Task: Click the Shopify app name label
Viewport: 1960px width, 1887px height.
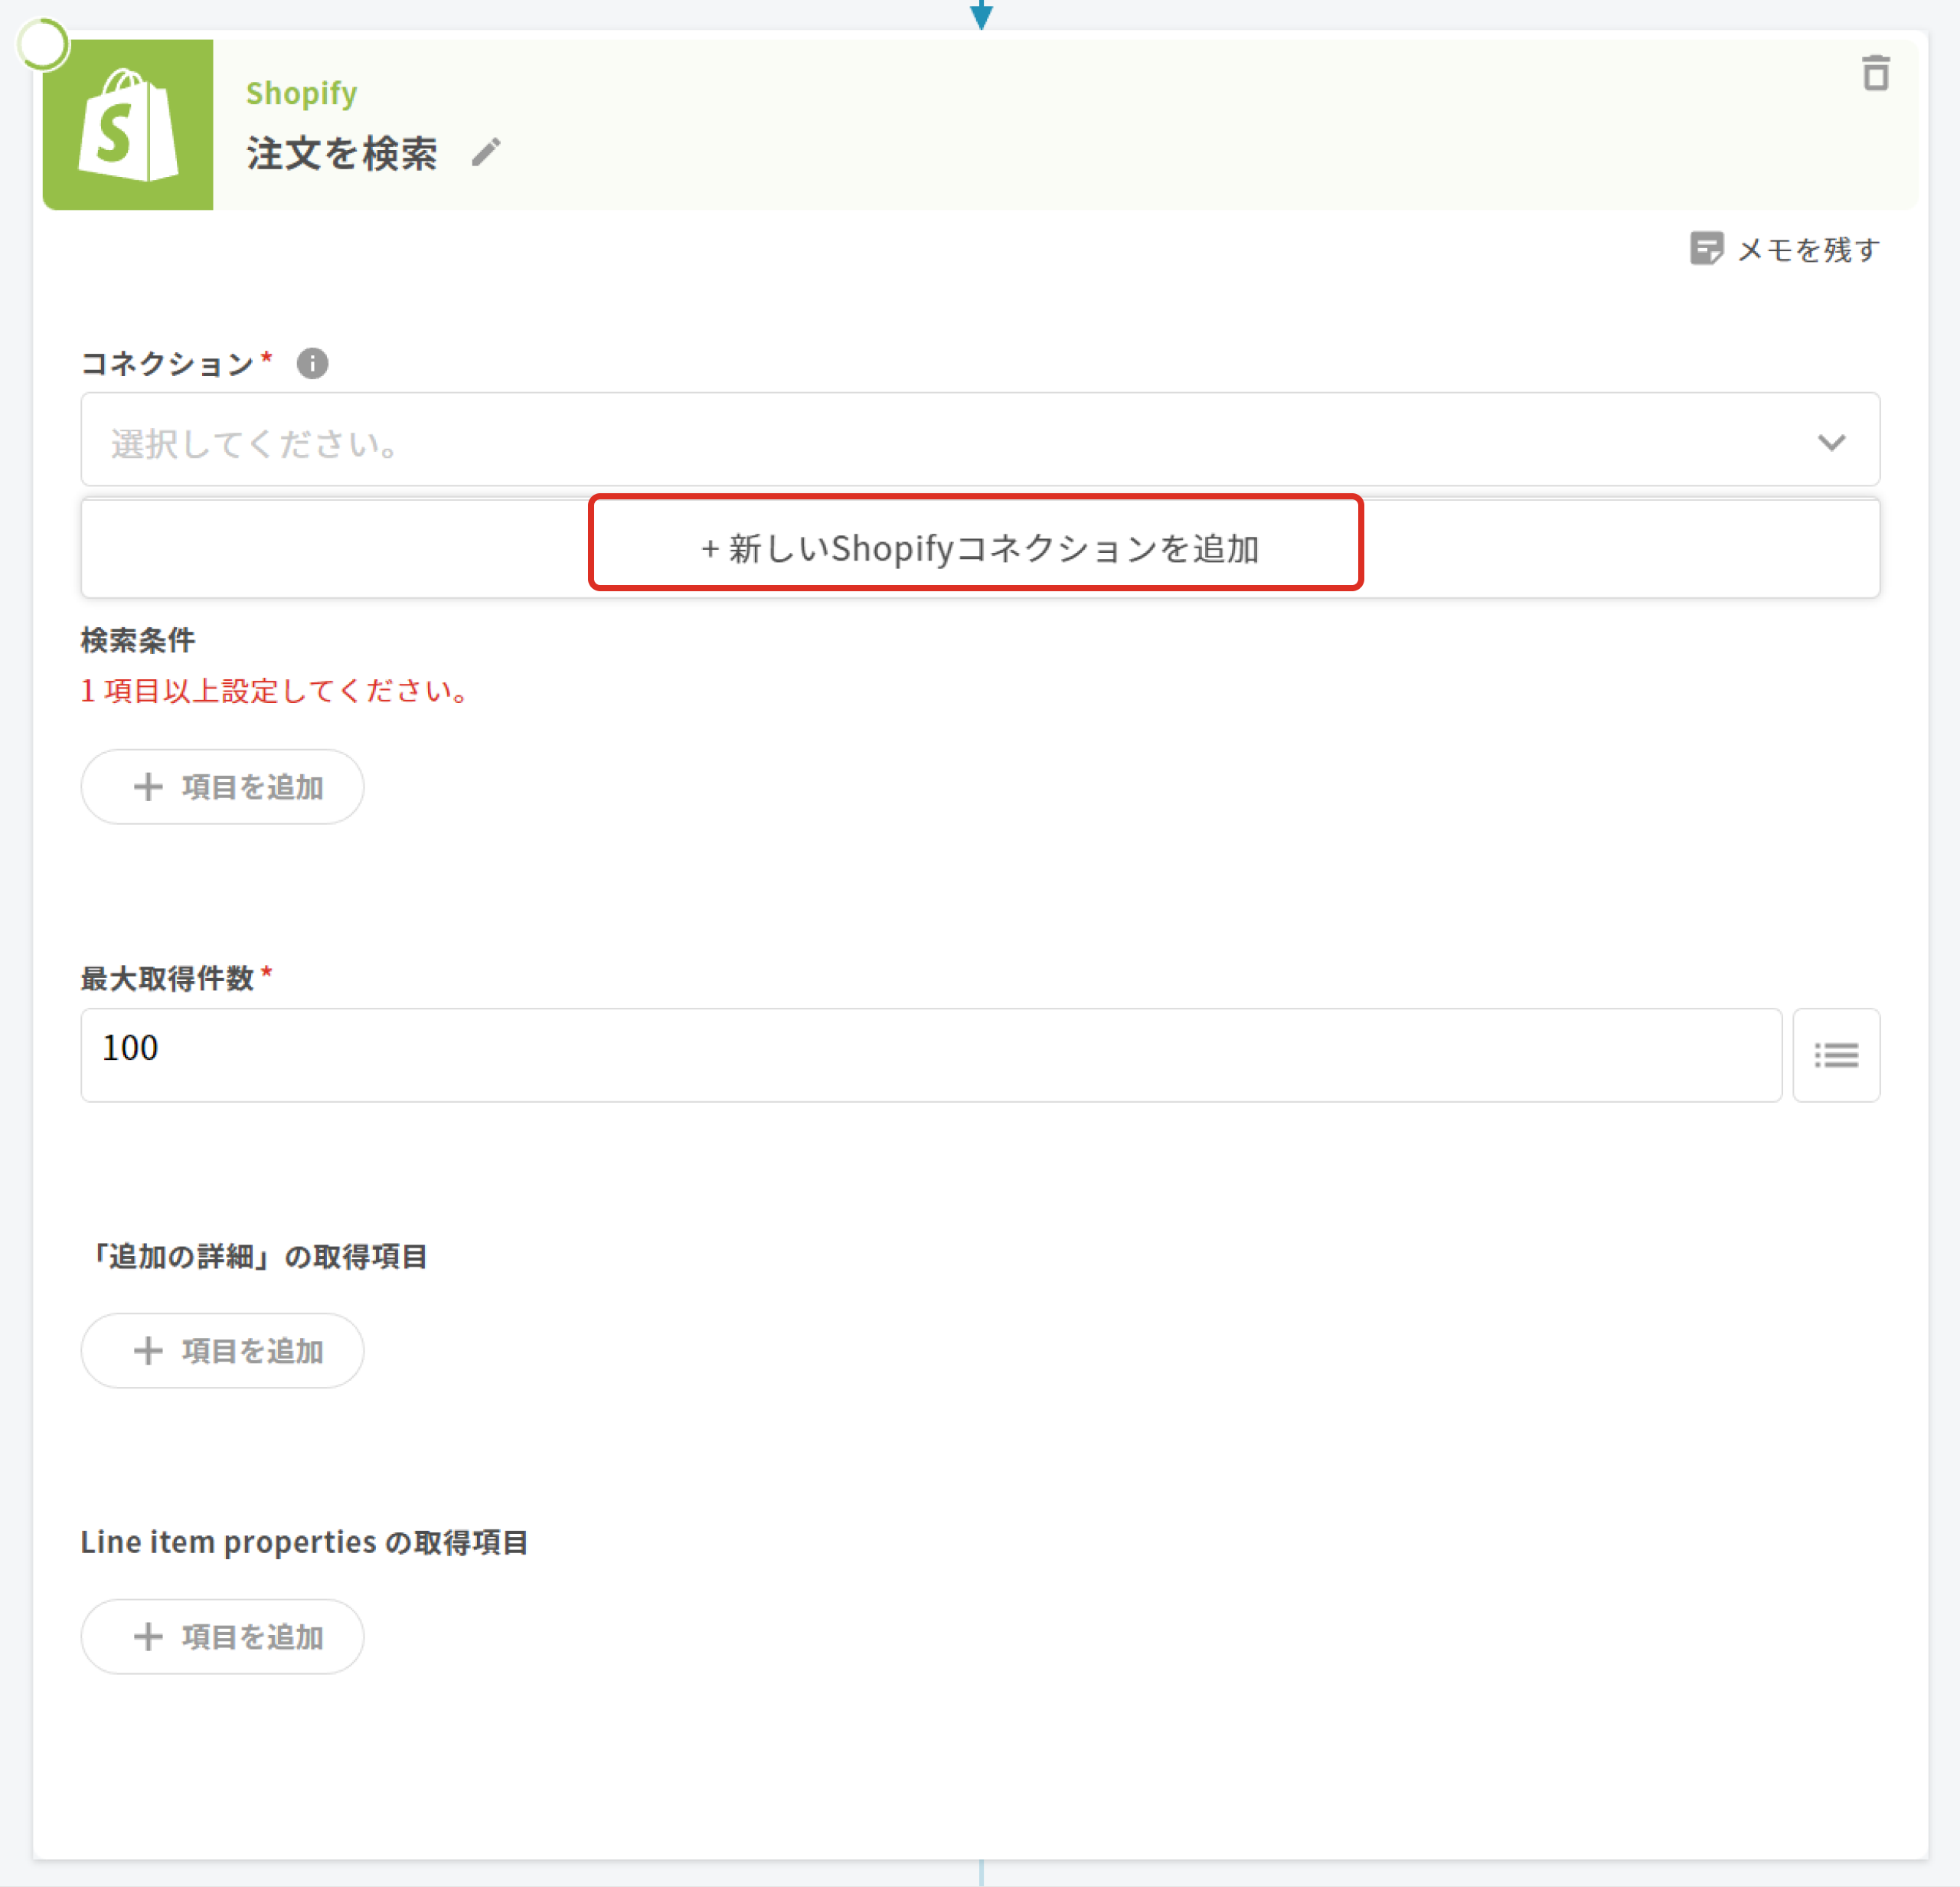Action: [x=301, y=93]
